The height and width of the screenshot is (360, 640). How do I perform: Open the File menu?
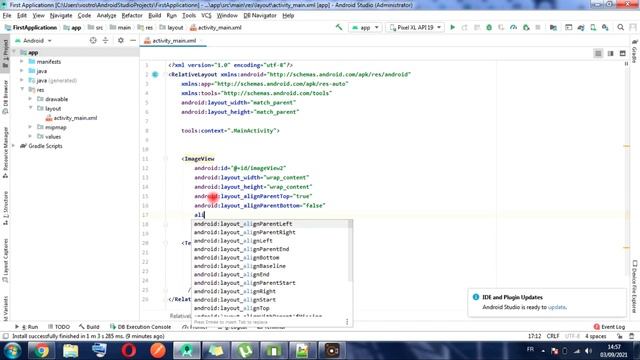[x=7, y=16]
